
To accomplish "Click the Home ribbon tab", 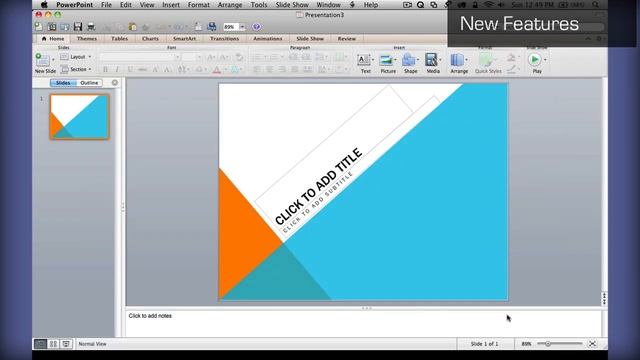I will [53, 38].
